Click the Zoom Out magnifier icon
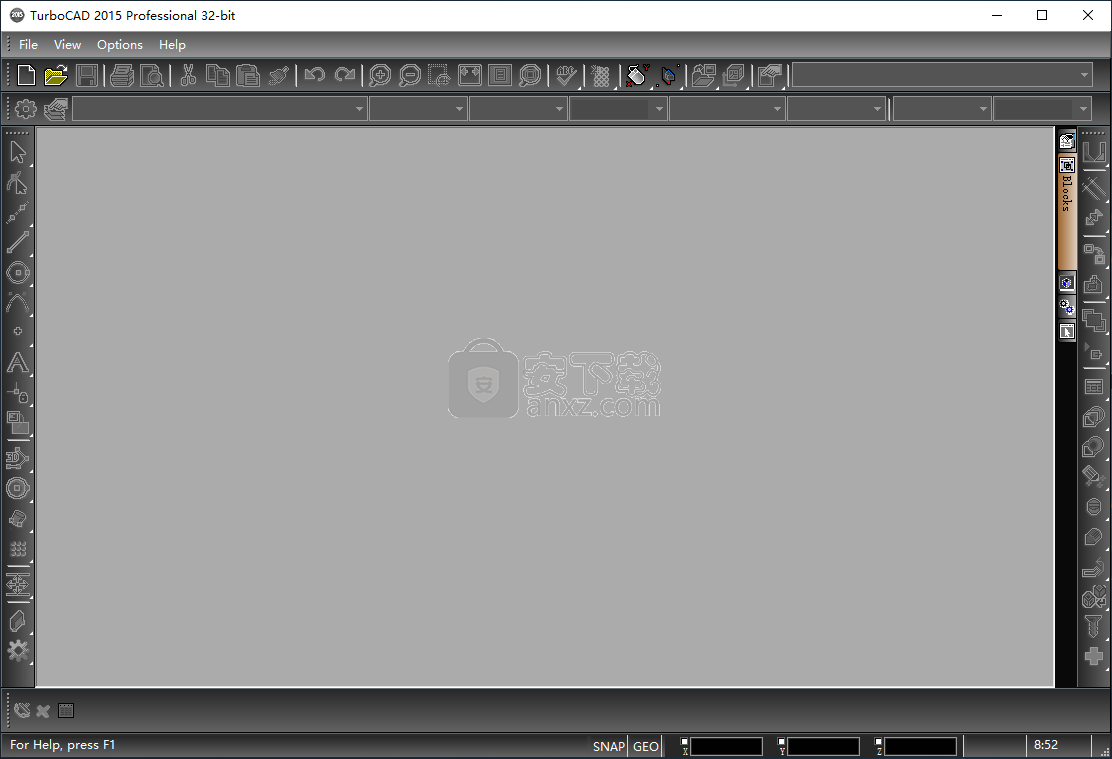Viewport: 1112px width, 759px height. coord(409,75)
